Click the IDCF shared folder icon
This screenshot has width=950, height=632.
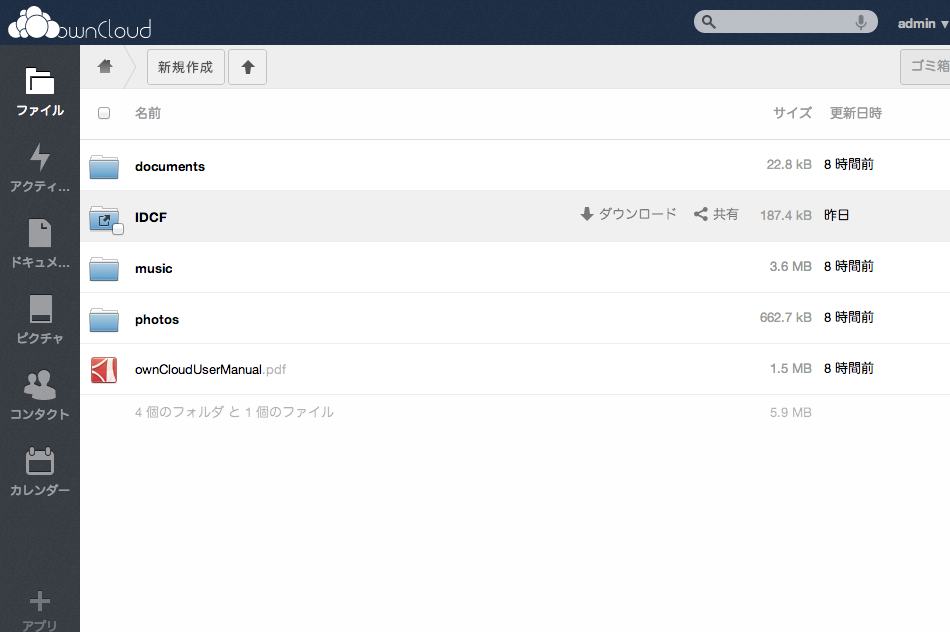[104, 218]
